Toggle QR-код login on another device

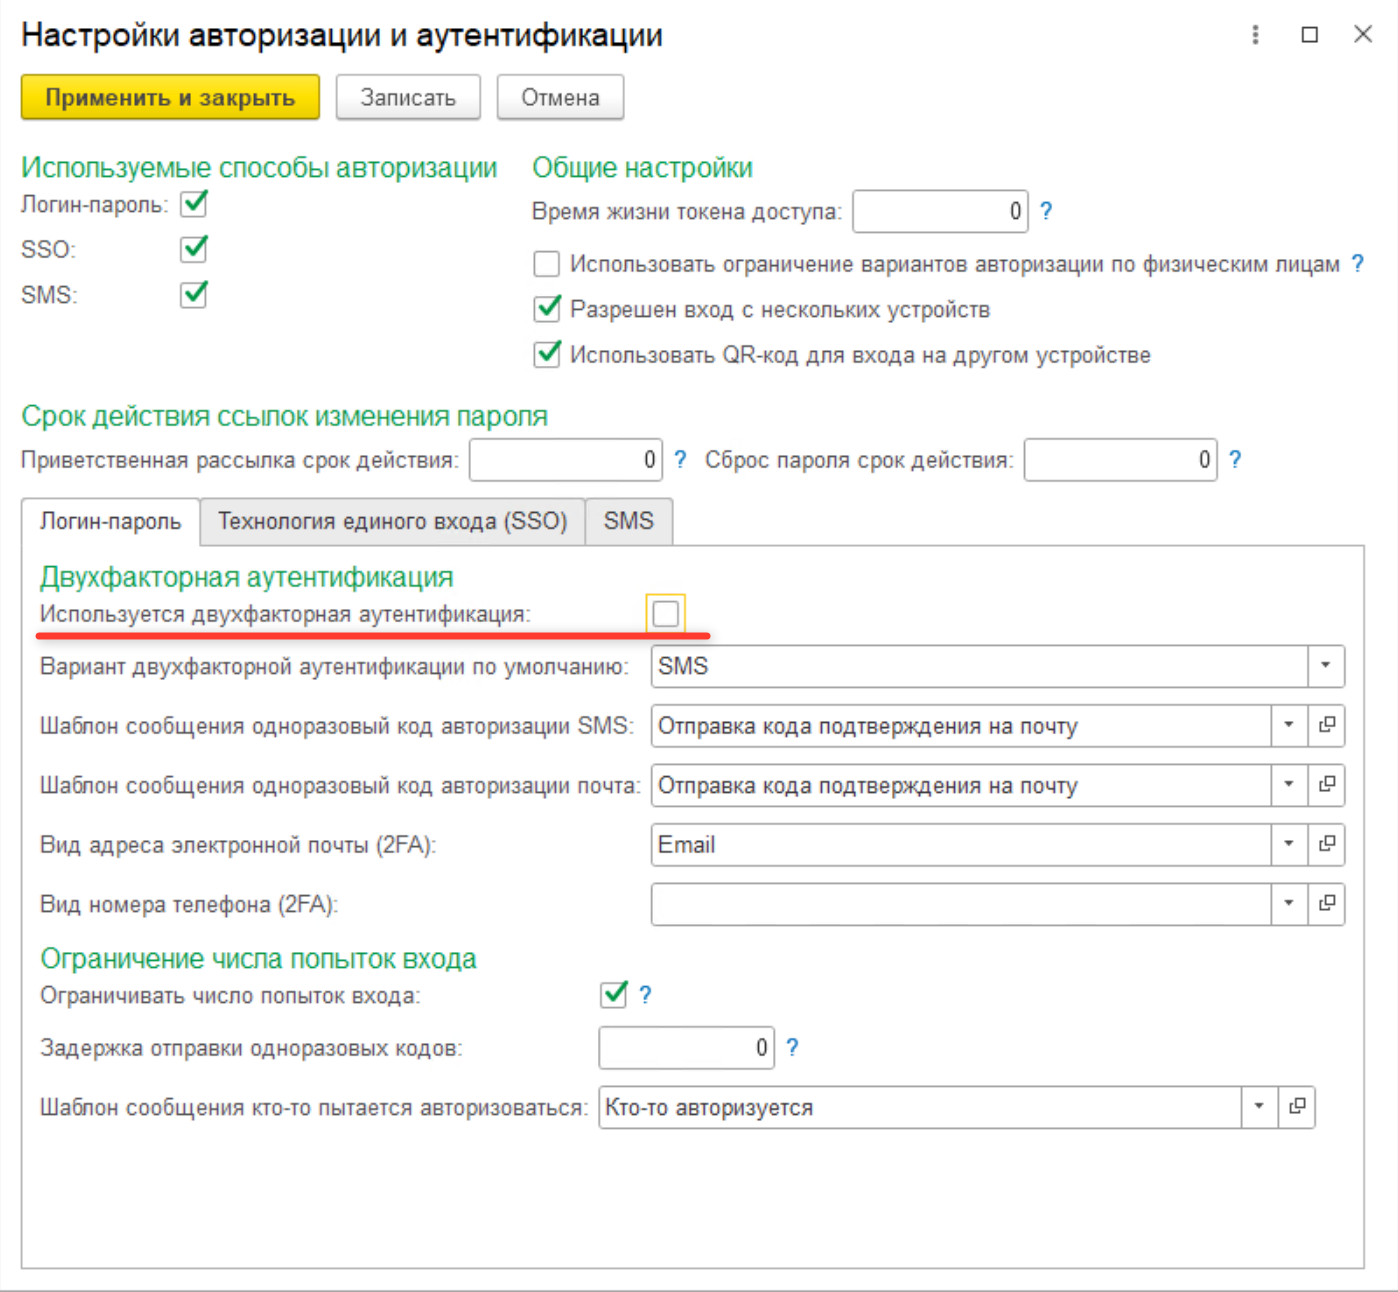click(547, 355)
